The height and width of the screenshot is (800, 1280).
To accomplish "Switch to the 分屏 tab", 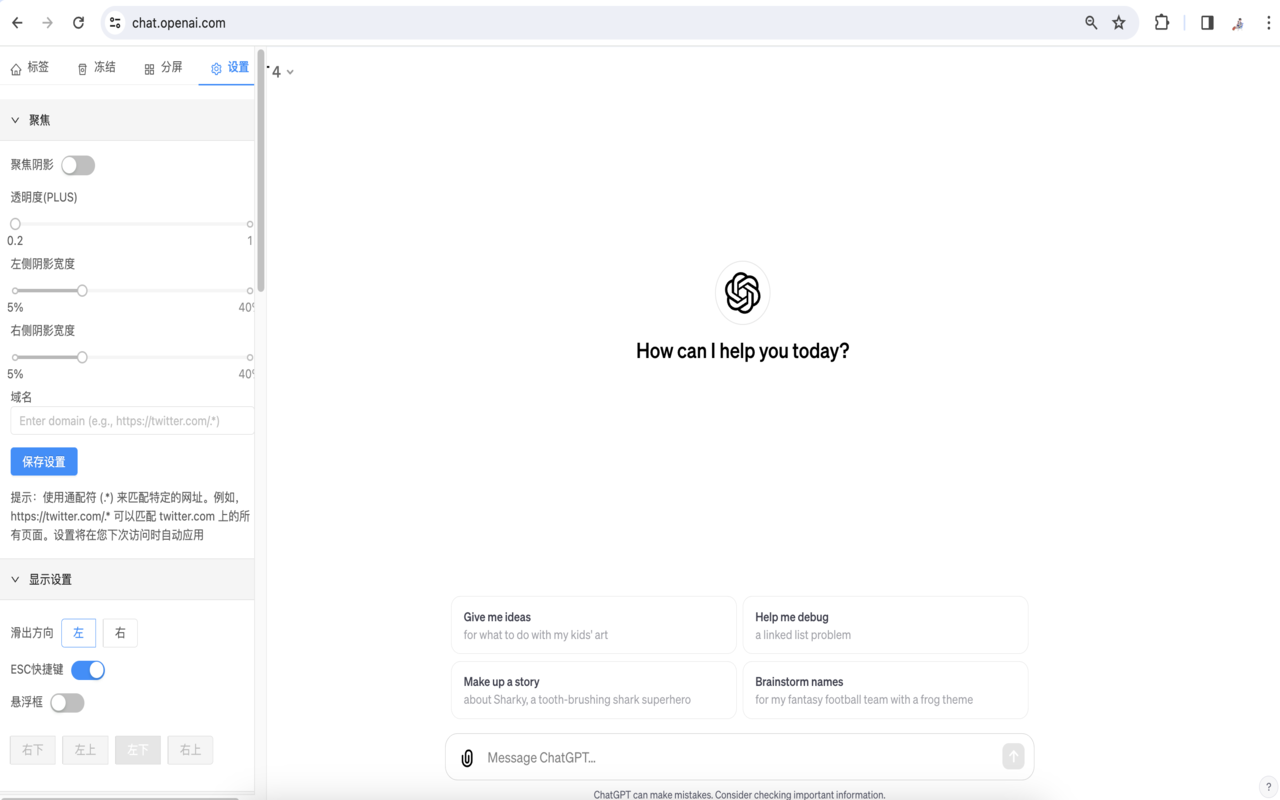I will point(163,67).
